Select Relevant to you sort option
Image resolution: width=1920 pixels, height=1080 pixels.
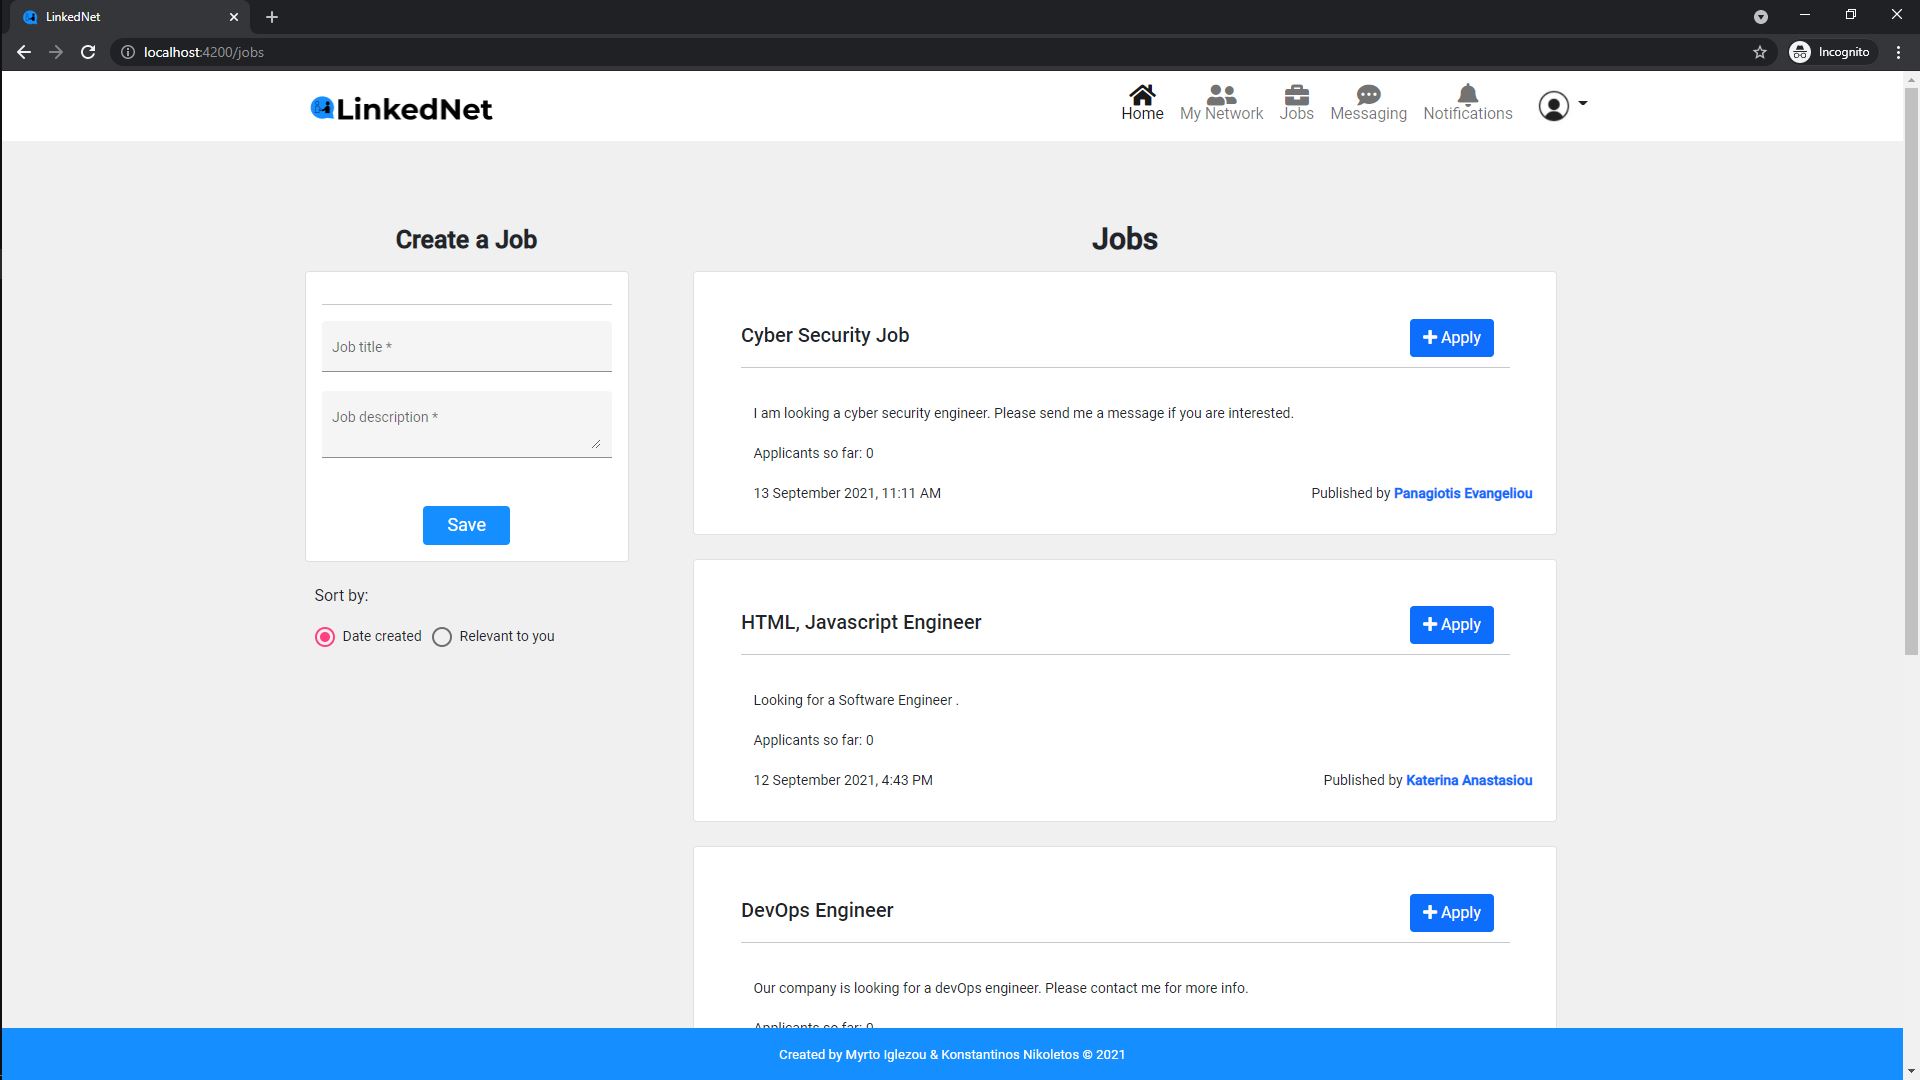tap(442, 637)
